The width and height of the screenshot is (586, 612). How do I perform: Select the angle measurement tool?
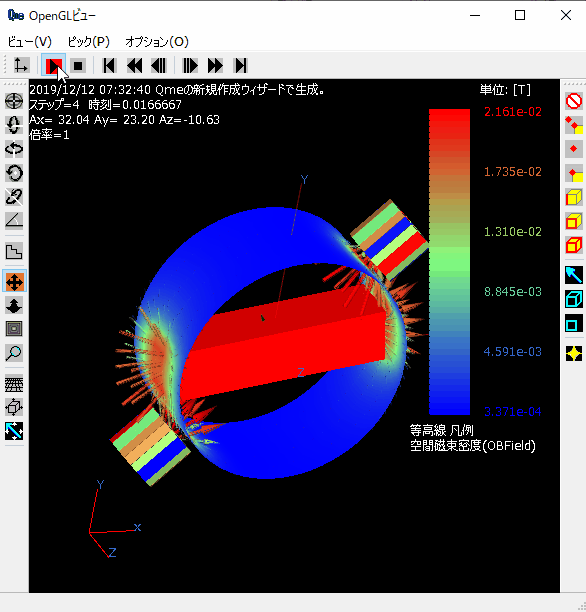pos(14,221)
